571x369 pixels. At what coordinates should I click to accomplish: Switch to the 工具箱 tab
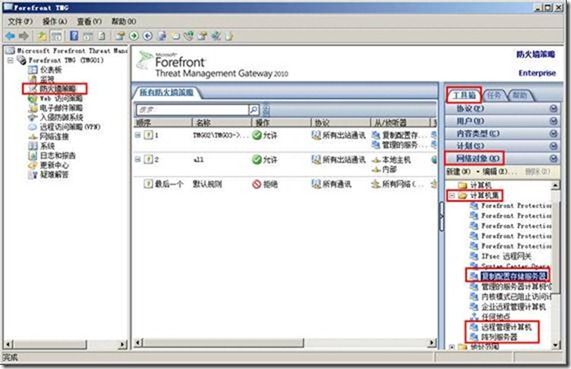464,95
